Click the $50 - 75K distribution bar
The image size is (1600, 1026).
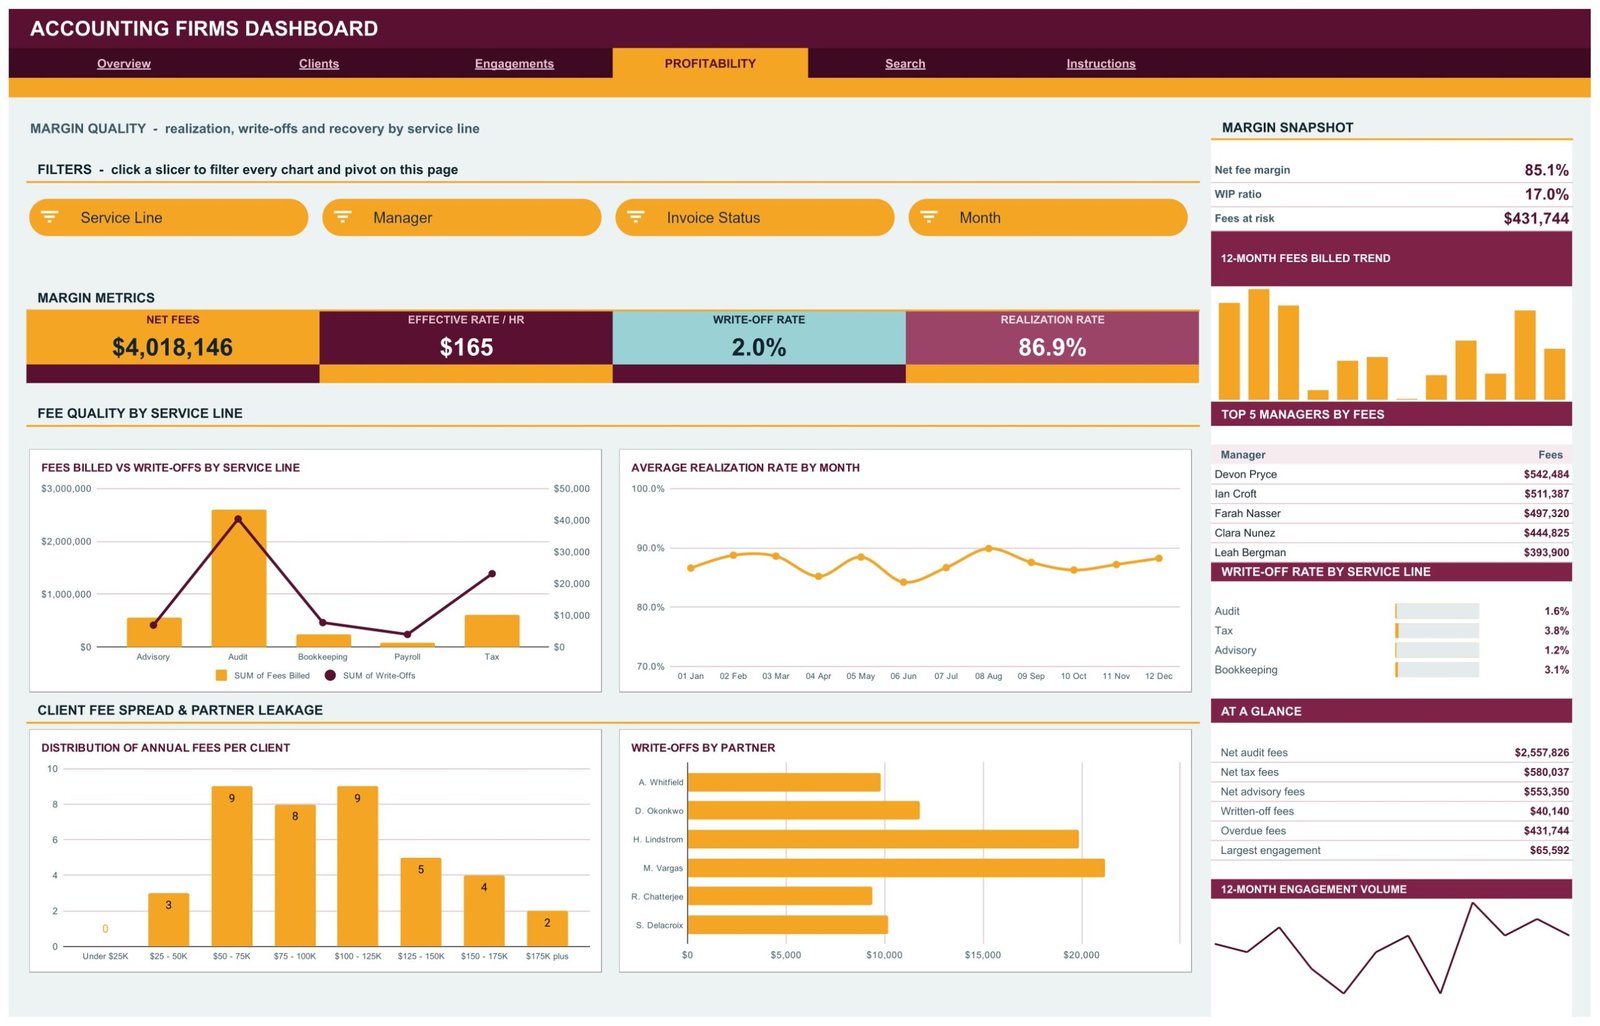point(232,866)
